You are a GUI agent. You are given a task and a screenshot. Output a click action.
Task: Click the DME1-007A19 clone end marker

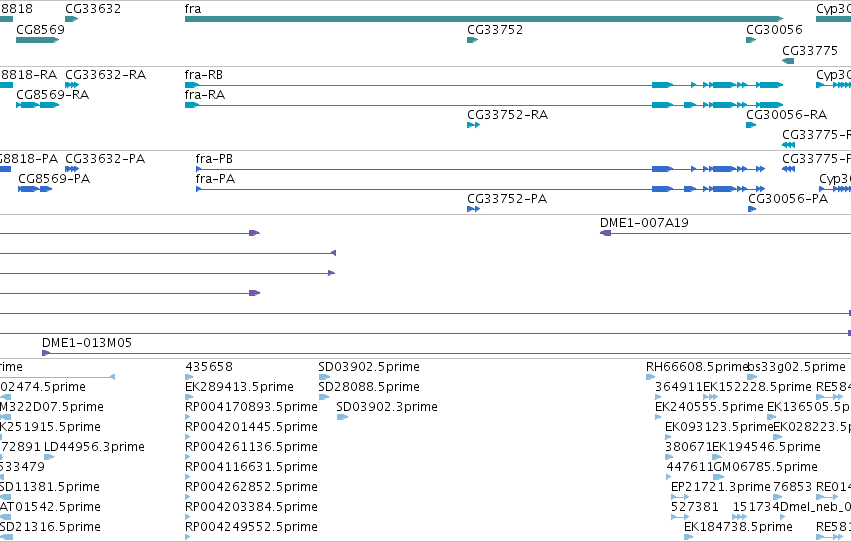[x=605, y=233]
